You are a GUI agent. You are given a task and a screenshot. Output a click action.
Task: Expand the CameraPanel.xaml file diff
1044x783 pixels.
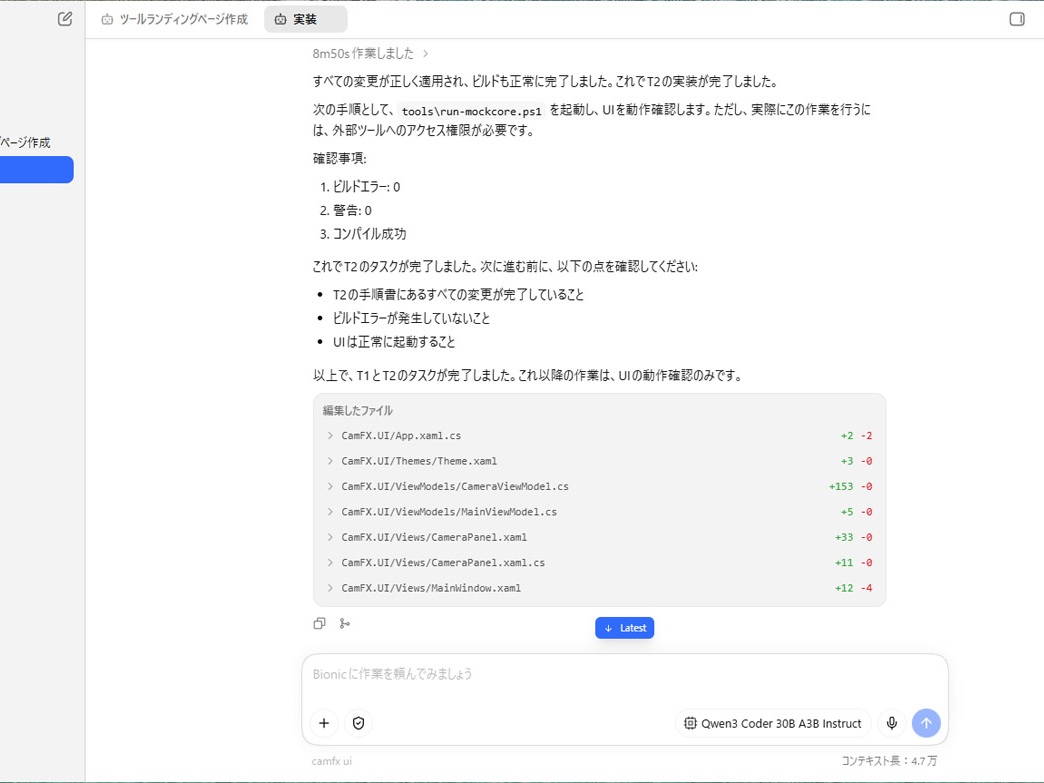tap(599, 537)
